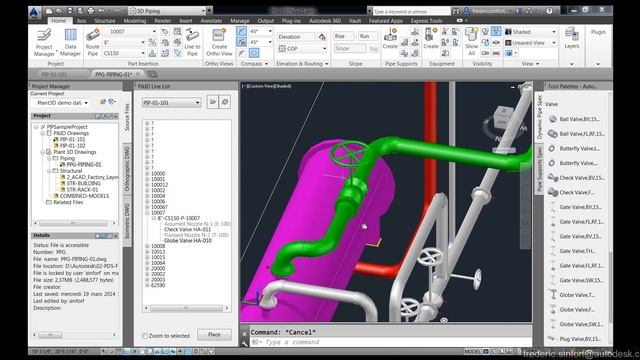The width and height of the screenshot is (640, 360).
Task: Open the Modeling ribbon tab
Action: click(135, 21)
